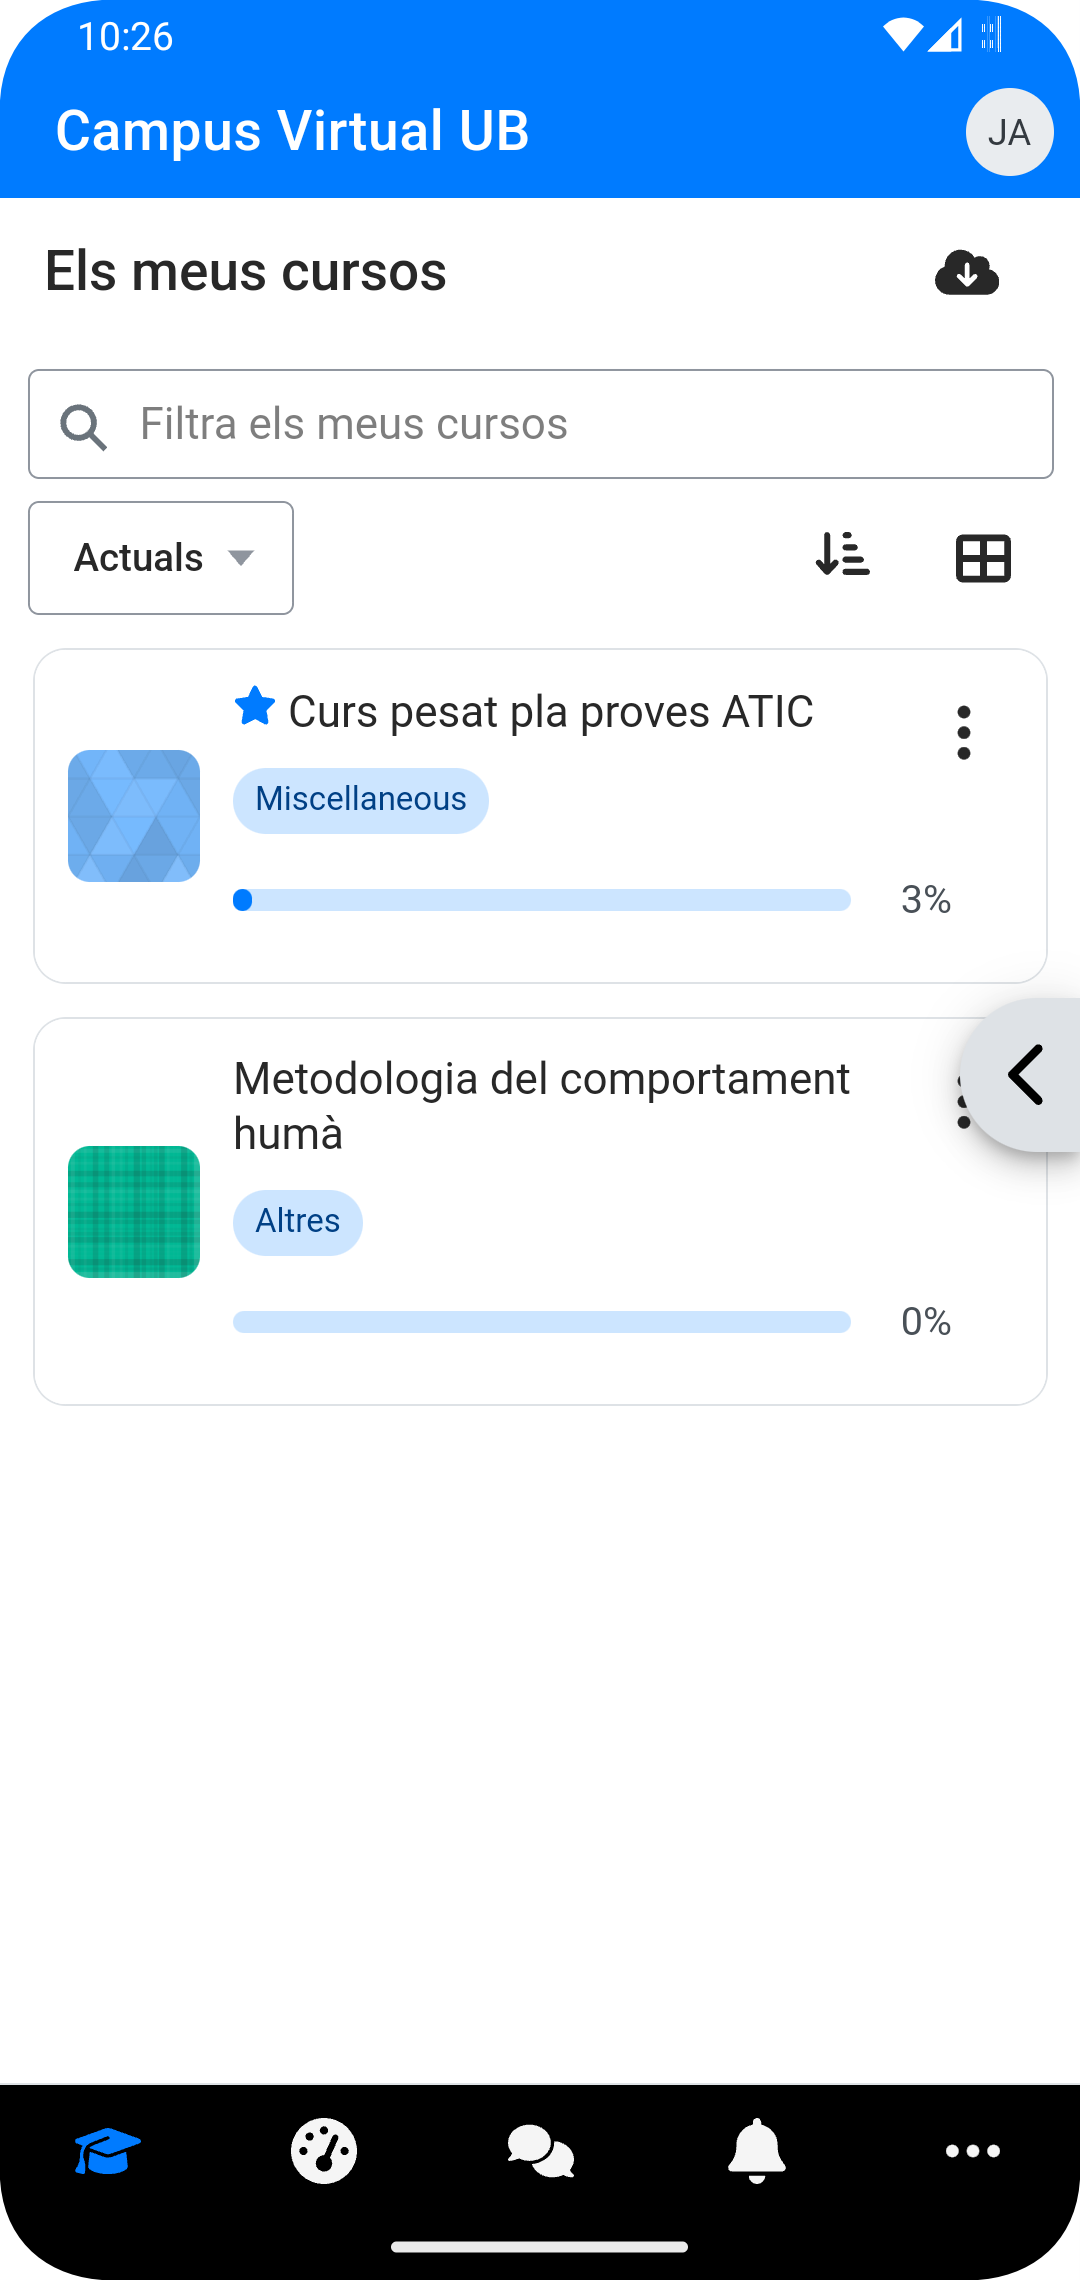Open the Notifications bell tab
This screenshot has height=2280, width=1080.
[757, 2150]
